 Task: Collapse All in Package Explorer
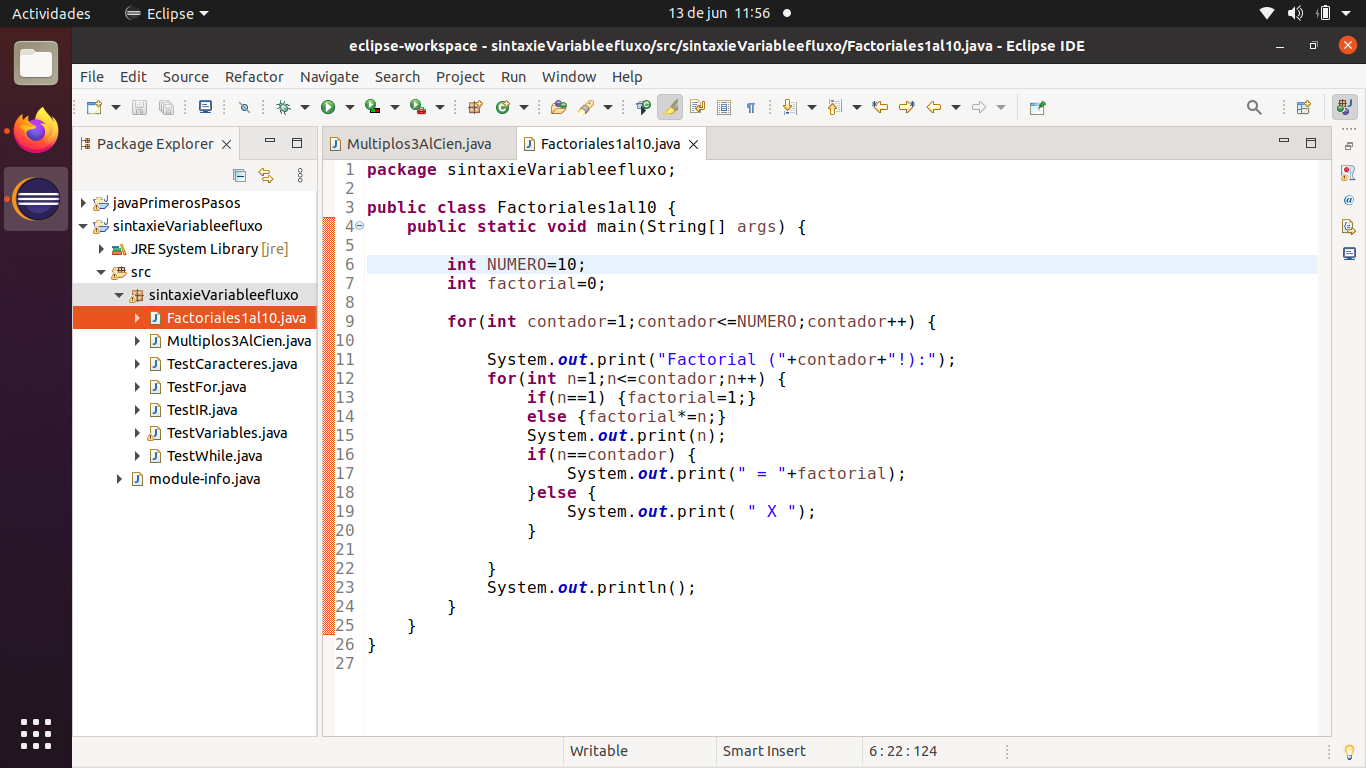(x=239, y=175)
